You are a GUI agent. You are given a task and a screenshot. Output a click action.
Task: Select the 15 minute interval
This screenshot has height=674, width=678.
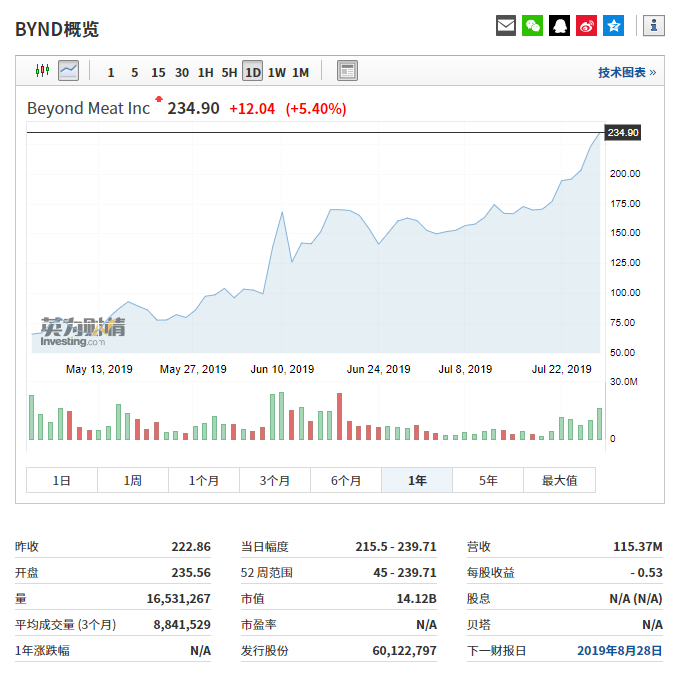click(158, 72)
